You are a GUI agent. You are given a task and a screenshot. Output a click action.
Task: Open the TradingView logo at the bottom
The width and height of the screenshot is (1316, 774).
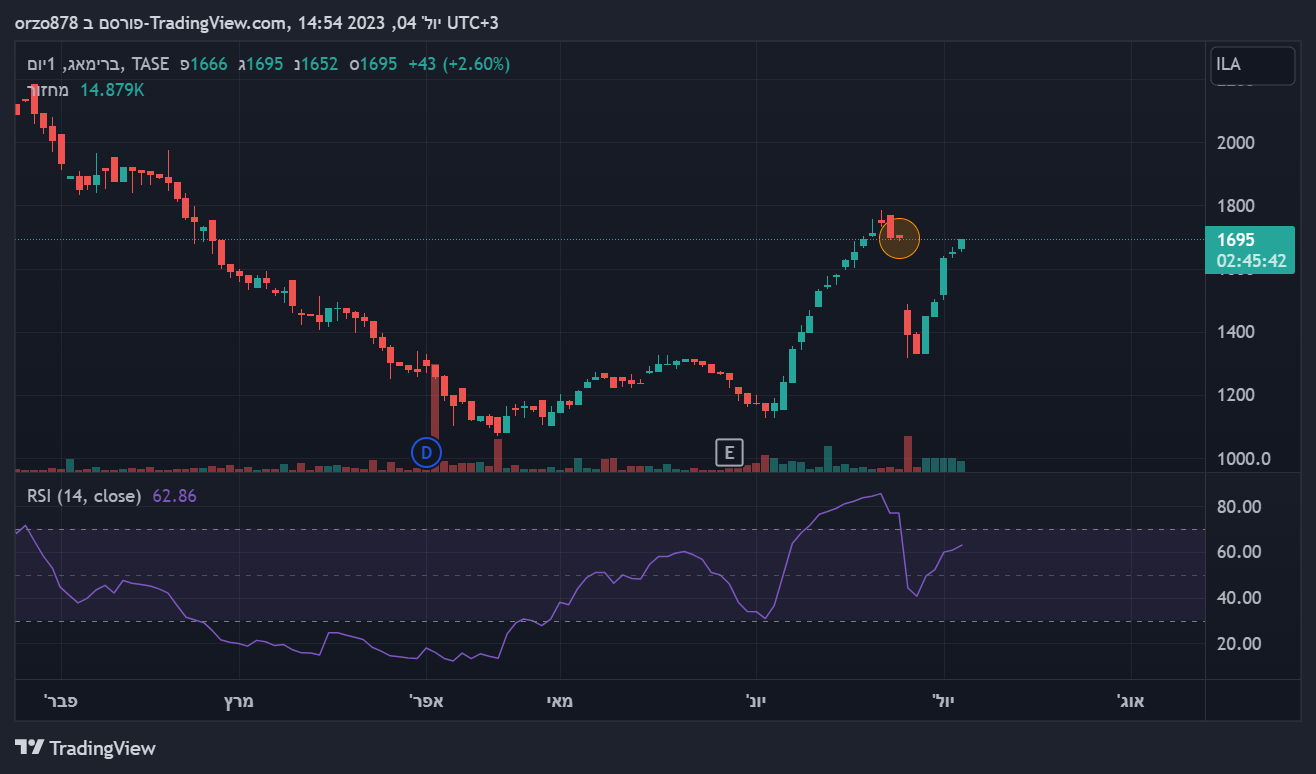[86, 747]
